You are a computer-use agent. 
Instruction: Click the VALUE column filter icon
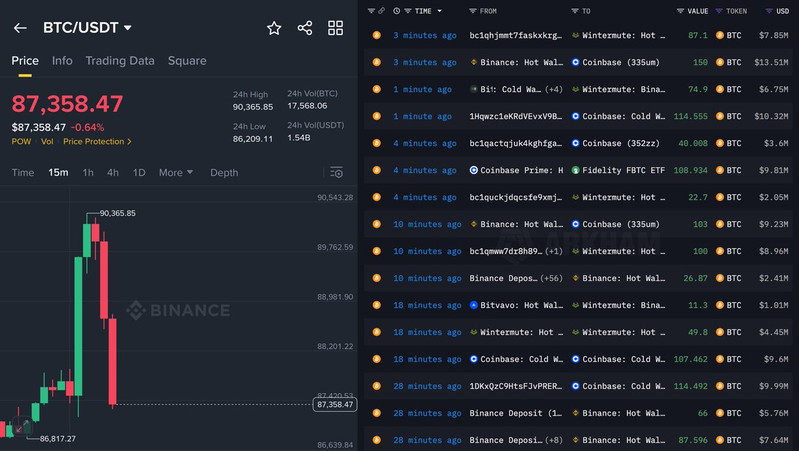(680, 11)
